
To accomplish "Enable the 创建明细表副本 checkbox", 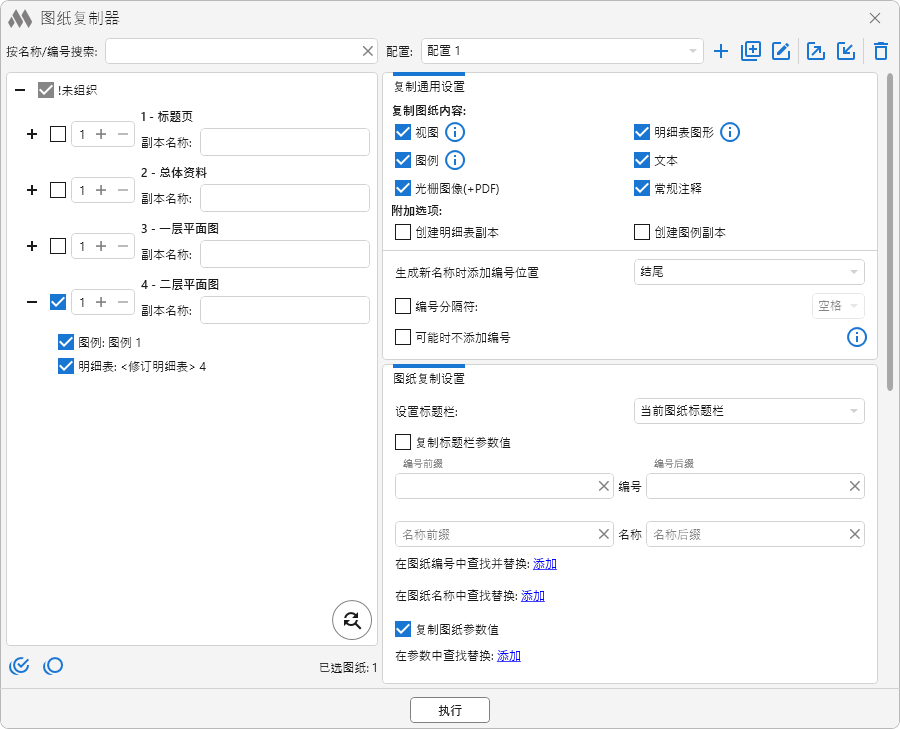I will (403, 232).
